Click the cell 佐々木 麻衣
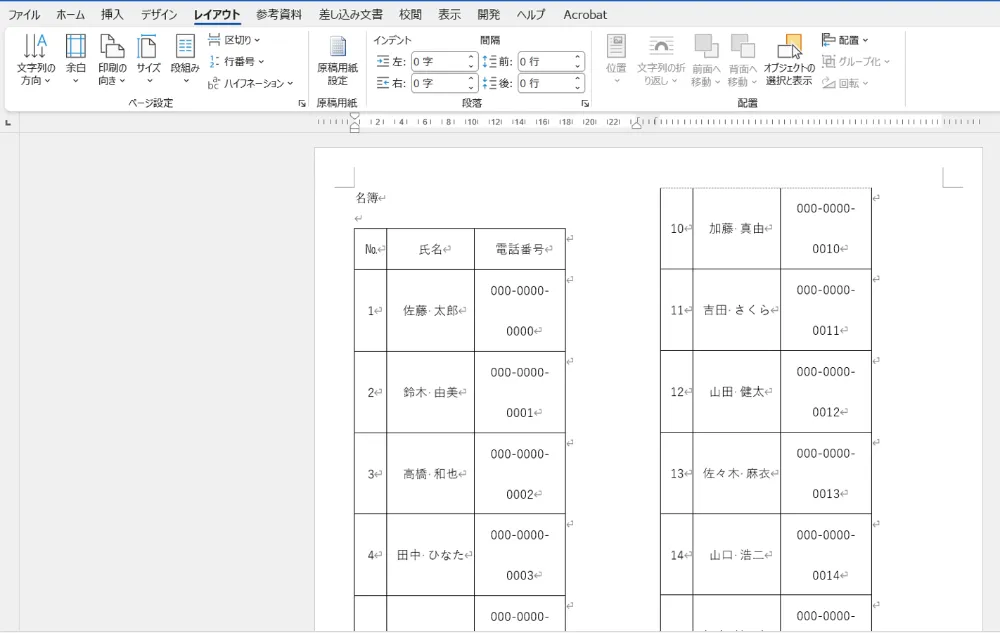 737,473
